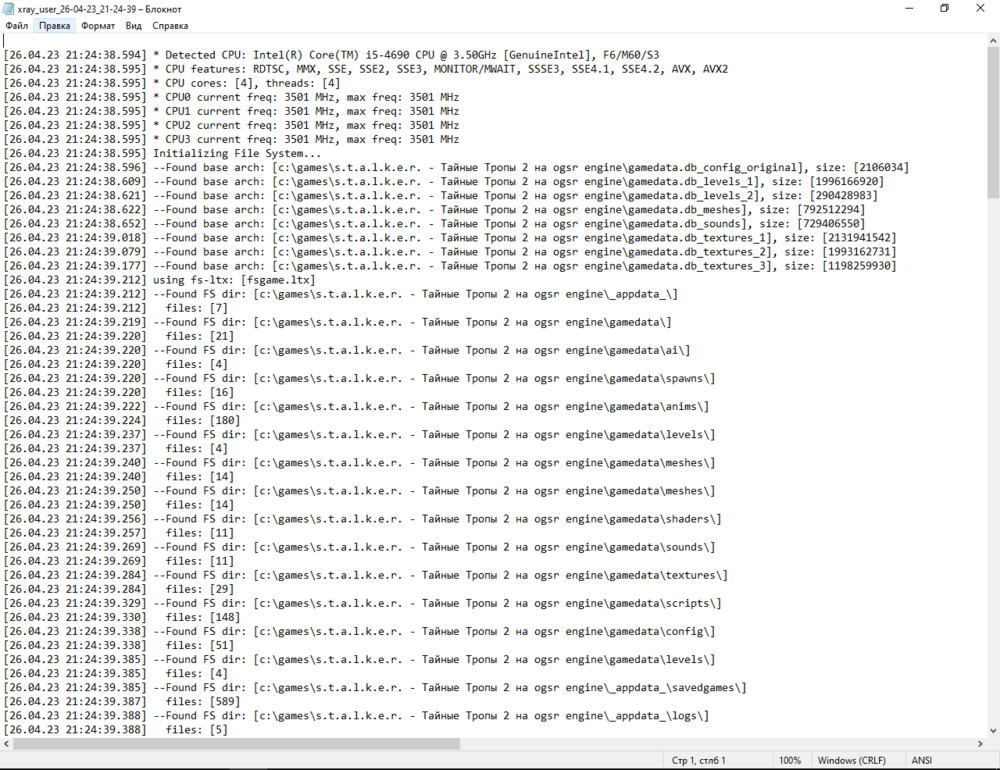Click the 'files: [29]' line
The image size is (1000, 770).
(x=119, y=589)
